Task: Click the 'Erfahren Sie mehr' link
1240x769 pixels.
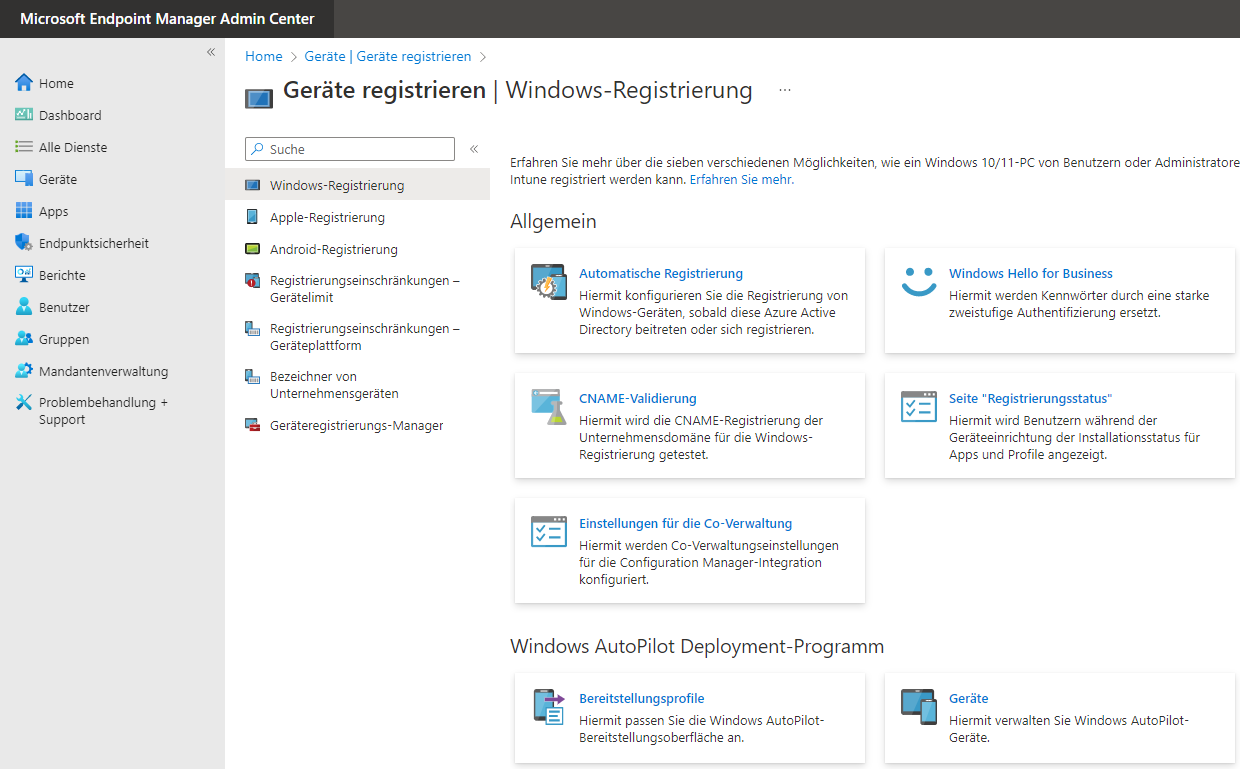Action: (x=741, y=180)
